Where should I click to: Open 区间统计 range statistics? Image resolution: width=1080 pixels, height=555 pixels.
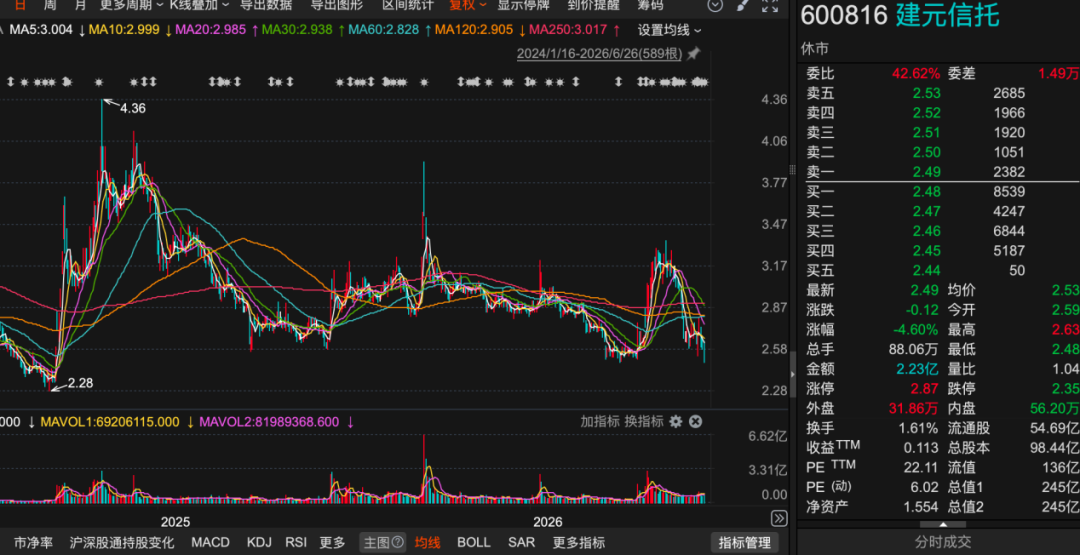click(x=408, y=6)
